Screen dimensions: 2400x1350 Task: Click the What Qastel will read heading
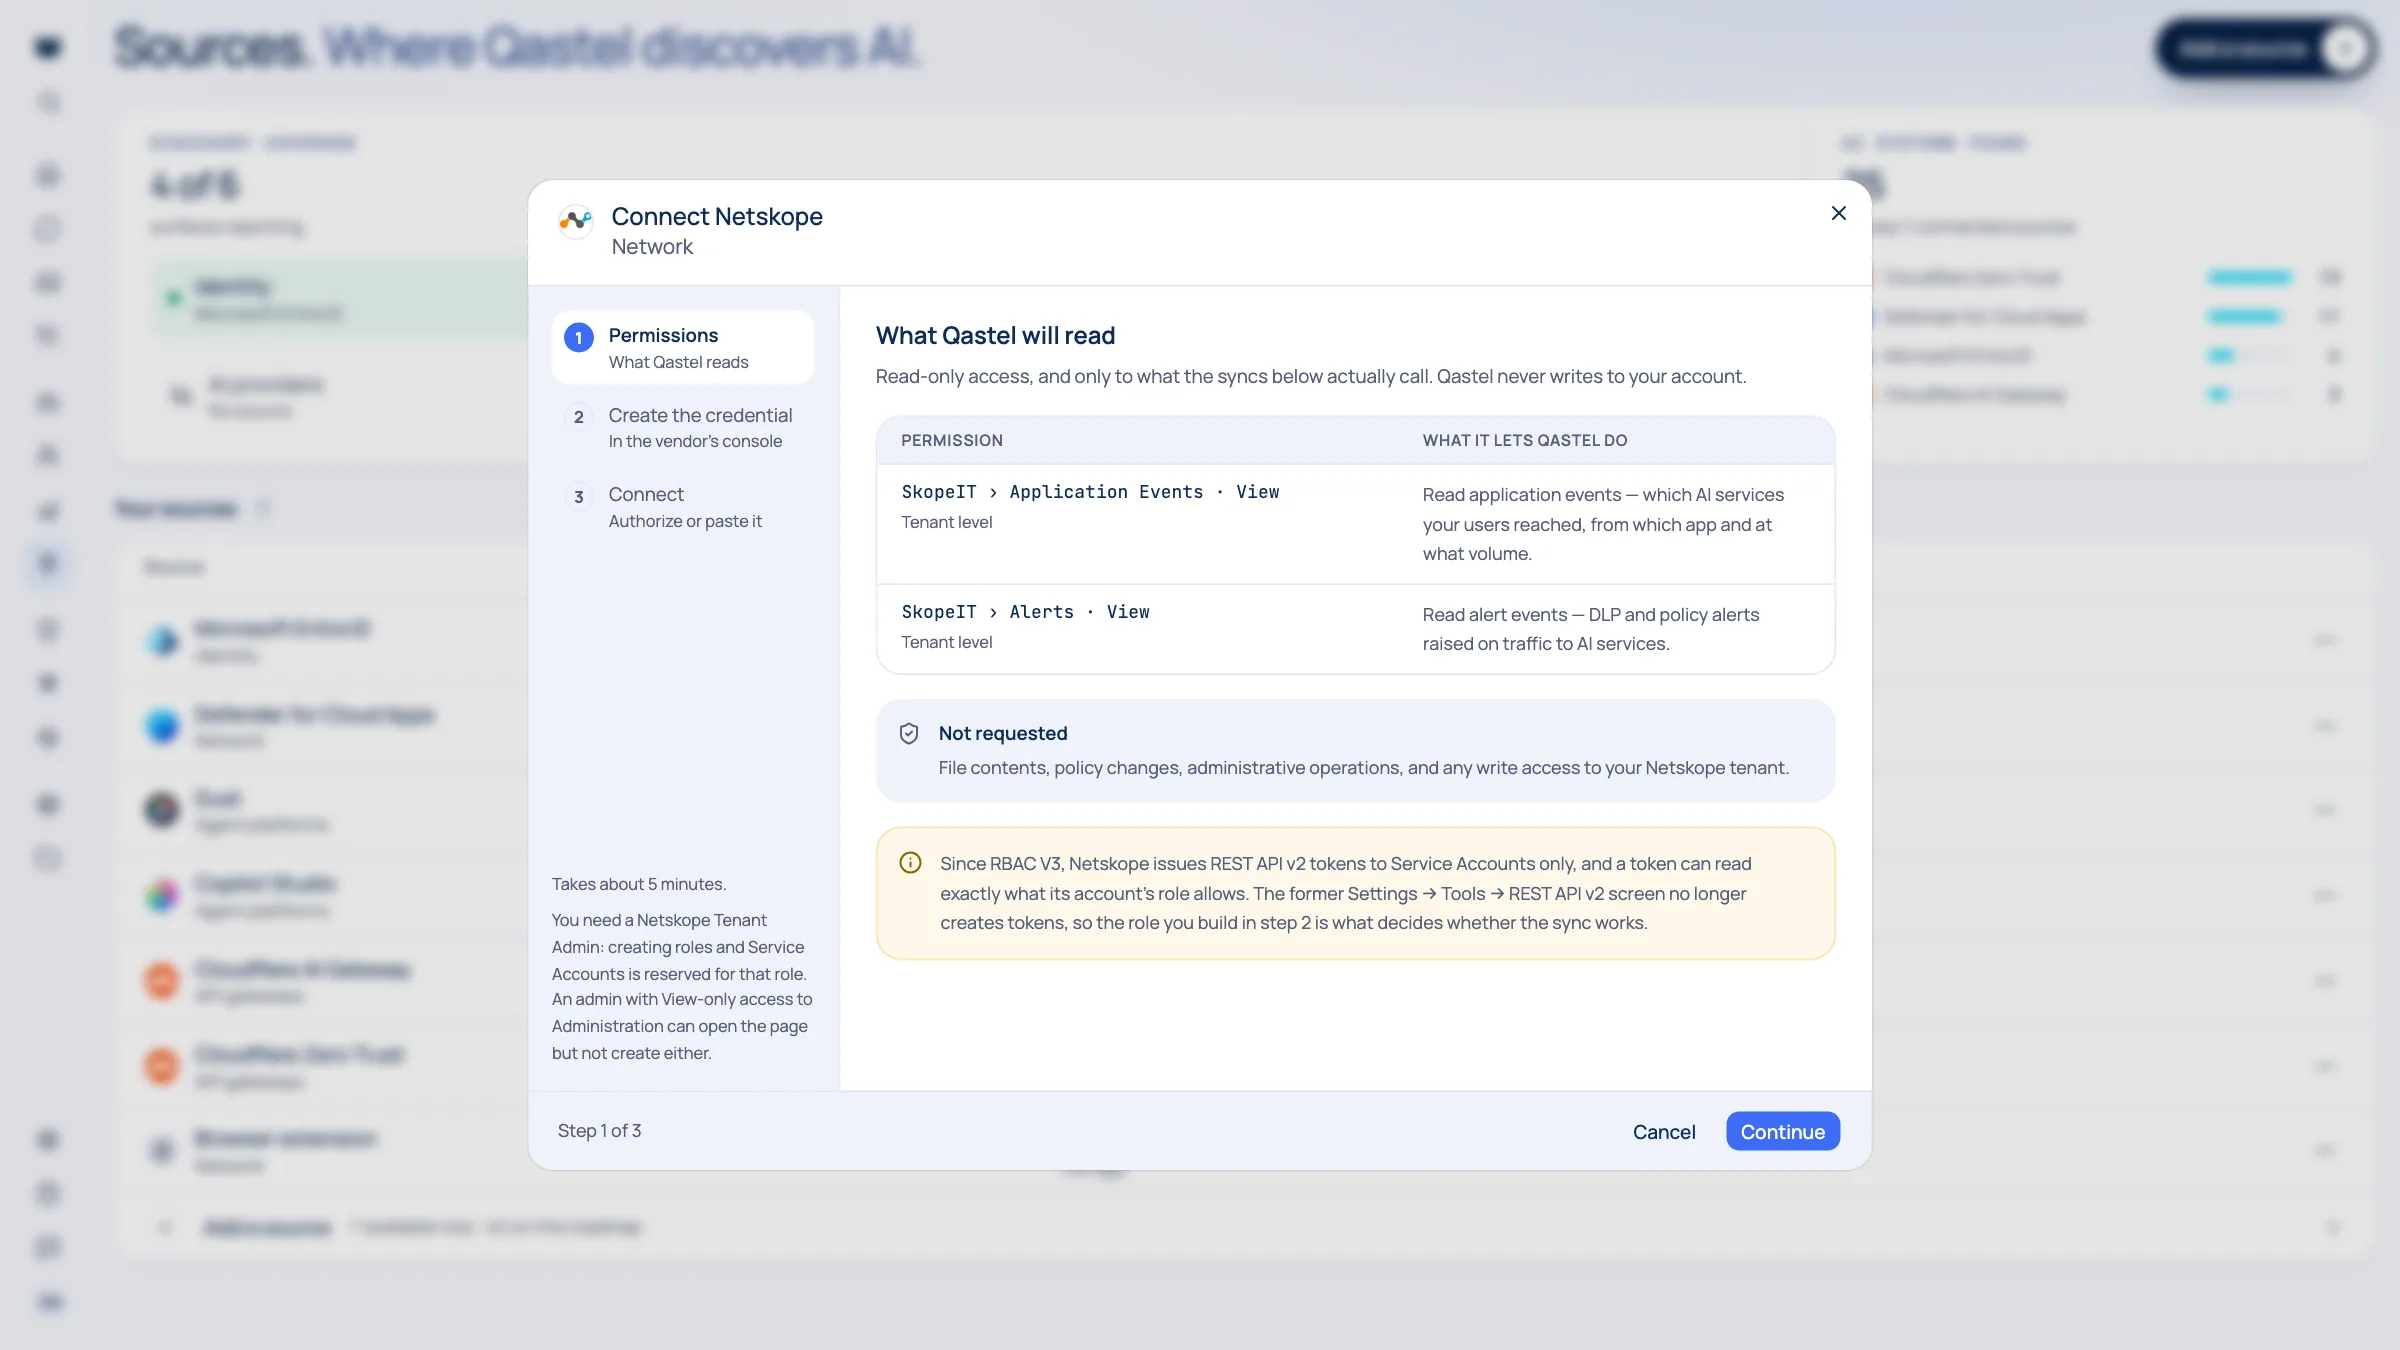click(995, 335)
